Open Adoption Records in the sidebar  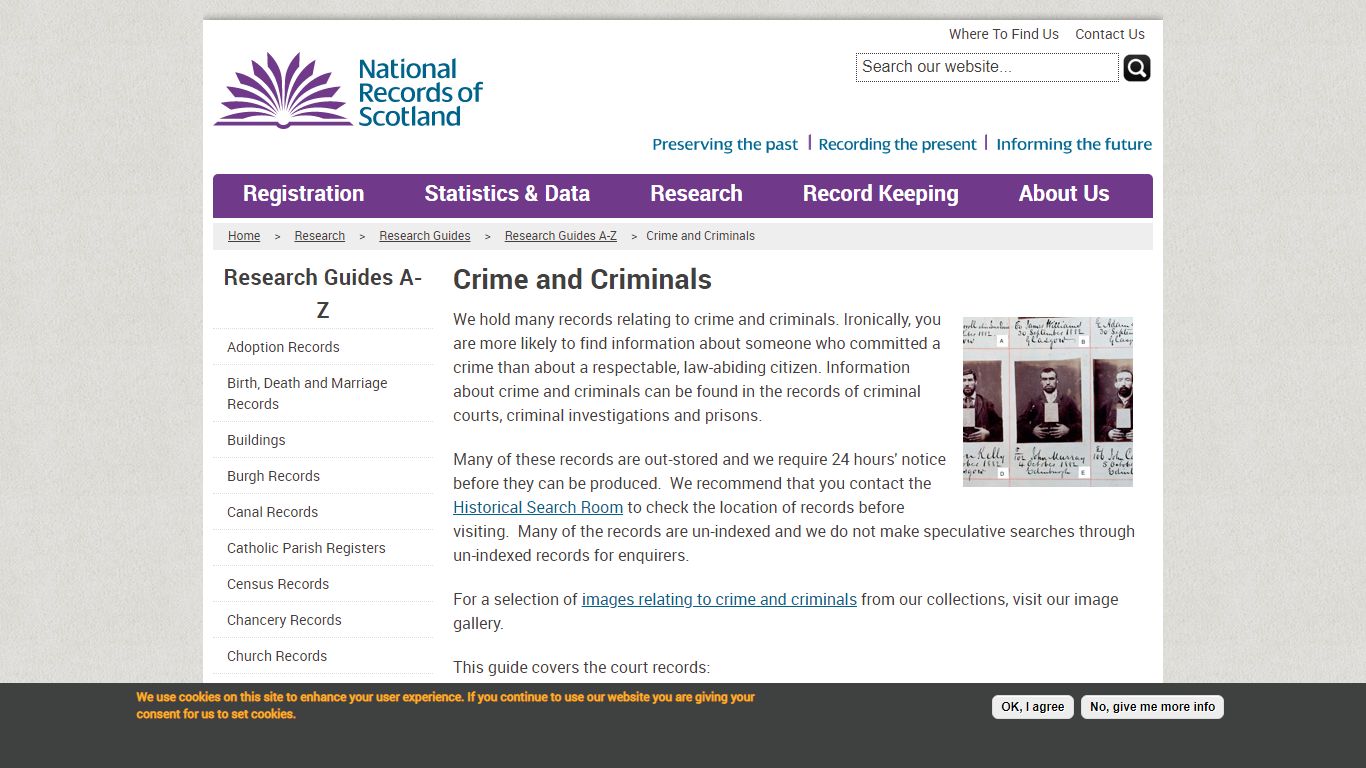click(x=322, y=347)
